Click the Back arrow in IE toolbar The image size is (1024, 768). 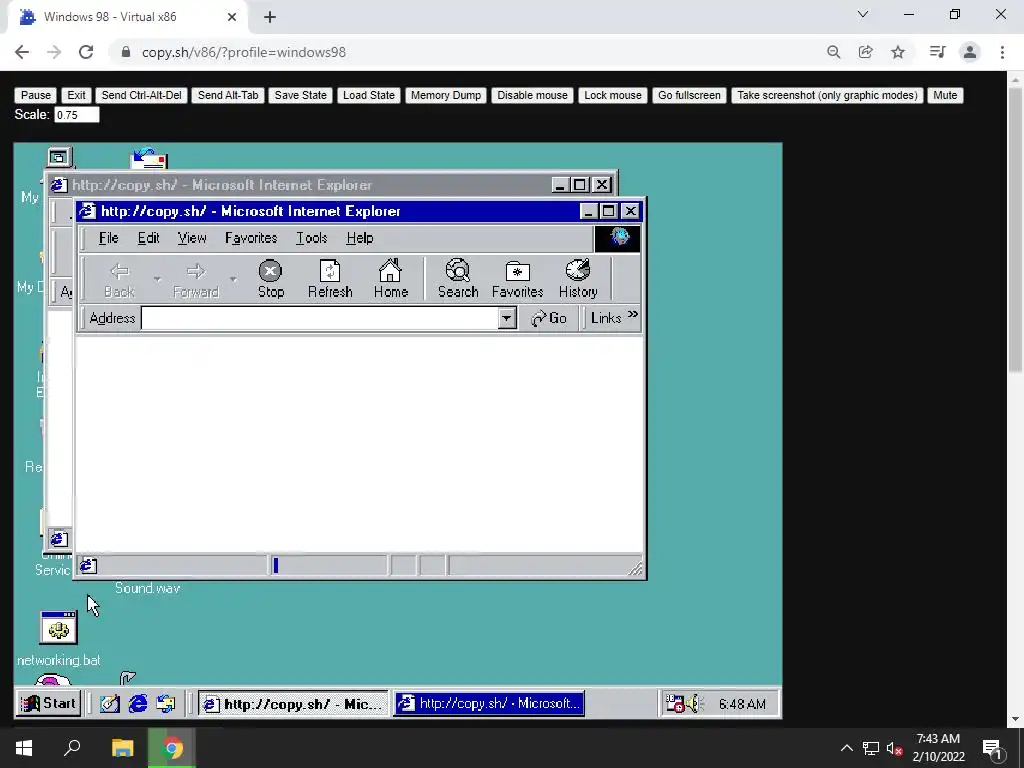coord(120,279)
